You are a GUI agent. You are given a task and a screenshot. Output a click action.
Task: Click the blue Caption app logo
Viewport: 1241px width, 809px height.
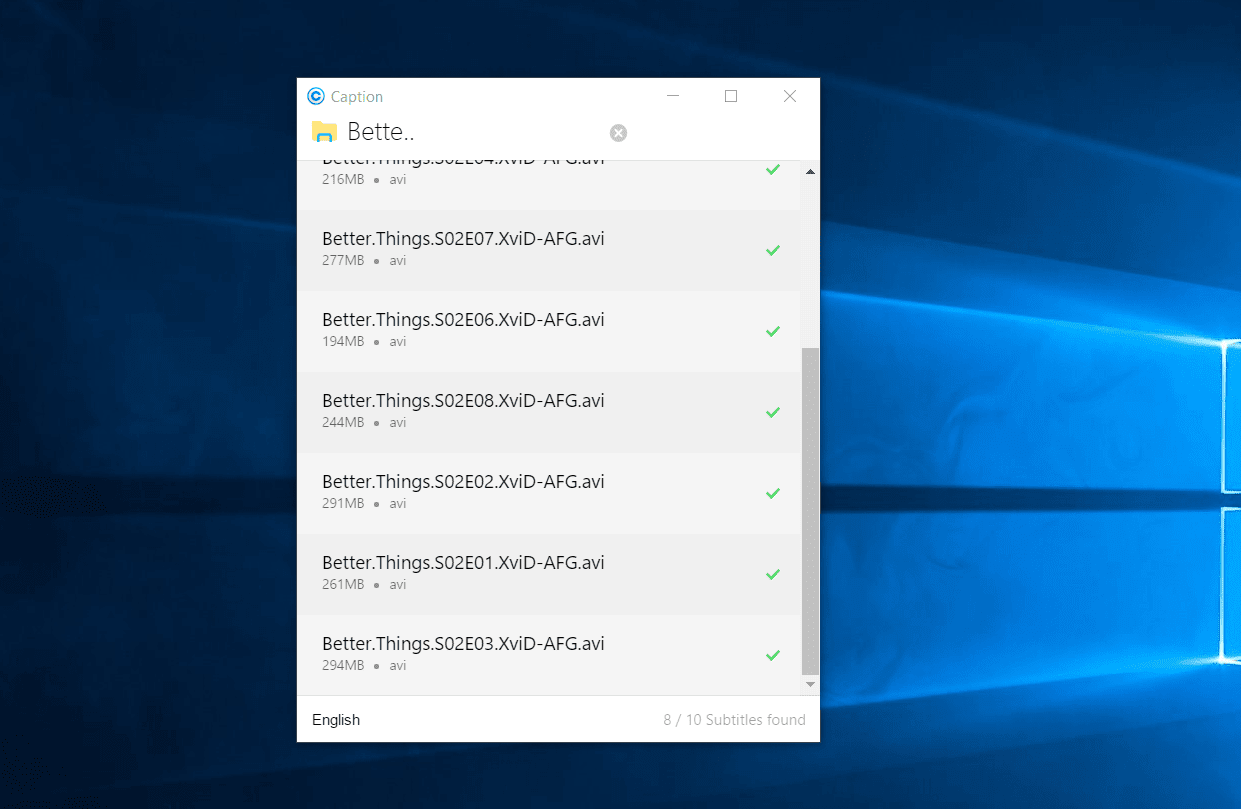pyautogui.click(x=316, y=97)
